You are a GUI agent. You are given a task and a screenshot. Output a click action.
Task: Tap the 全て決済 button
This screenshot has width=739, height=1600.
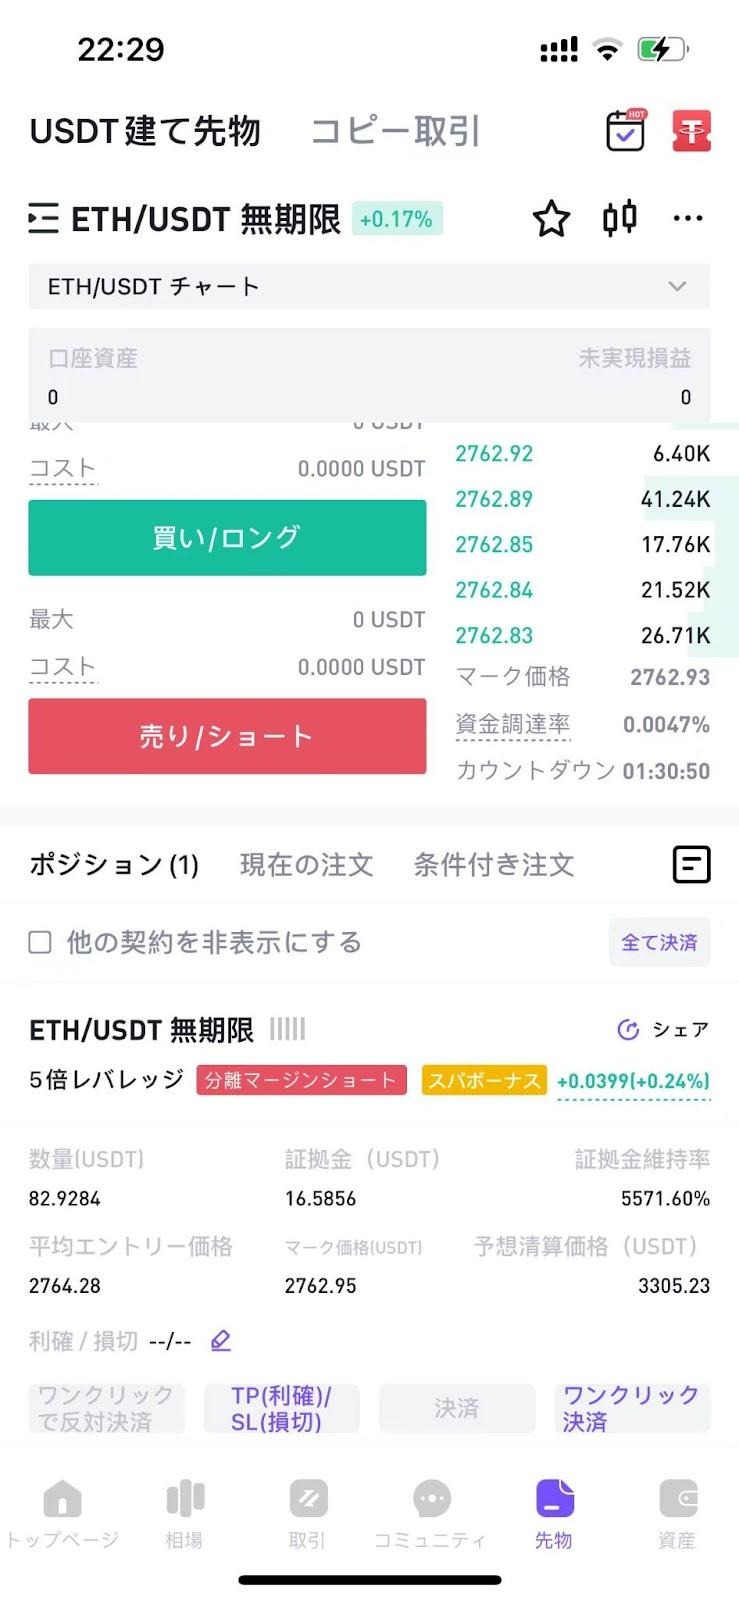[x=659, y=942]
